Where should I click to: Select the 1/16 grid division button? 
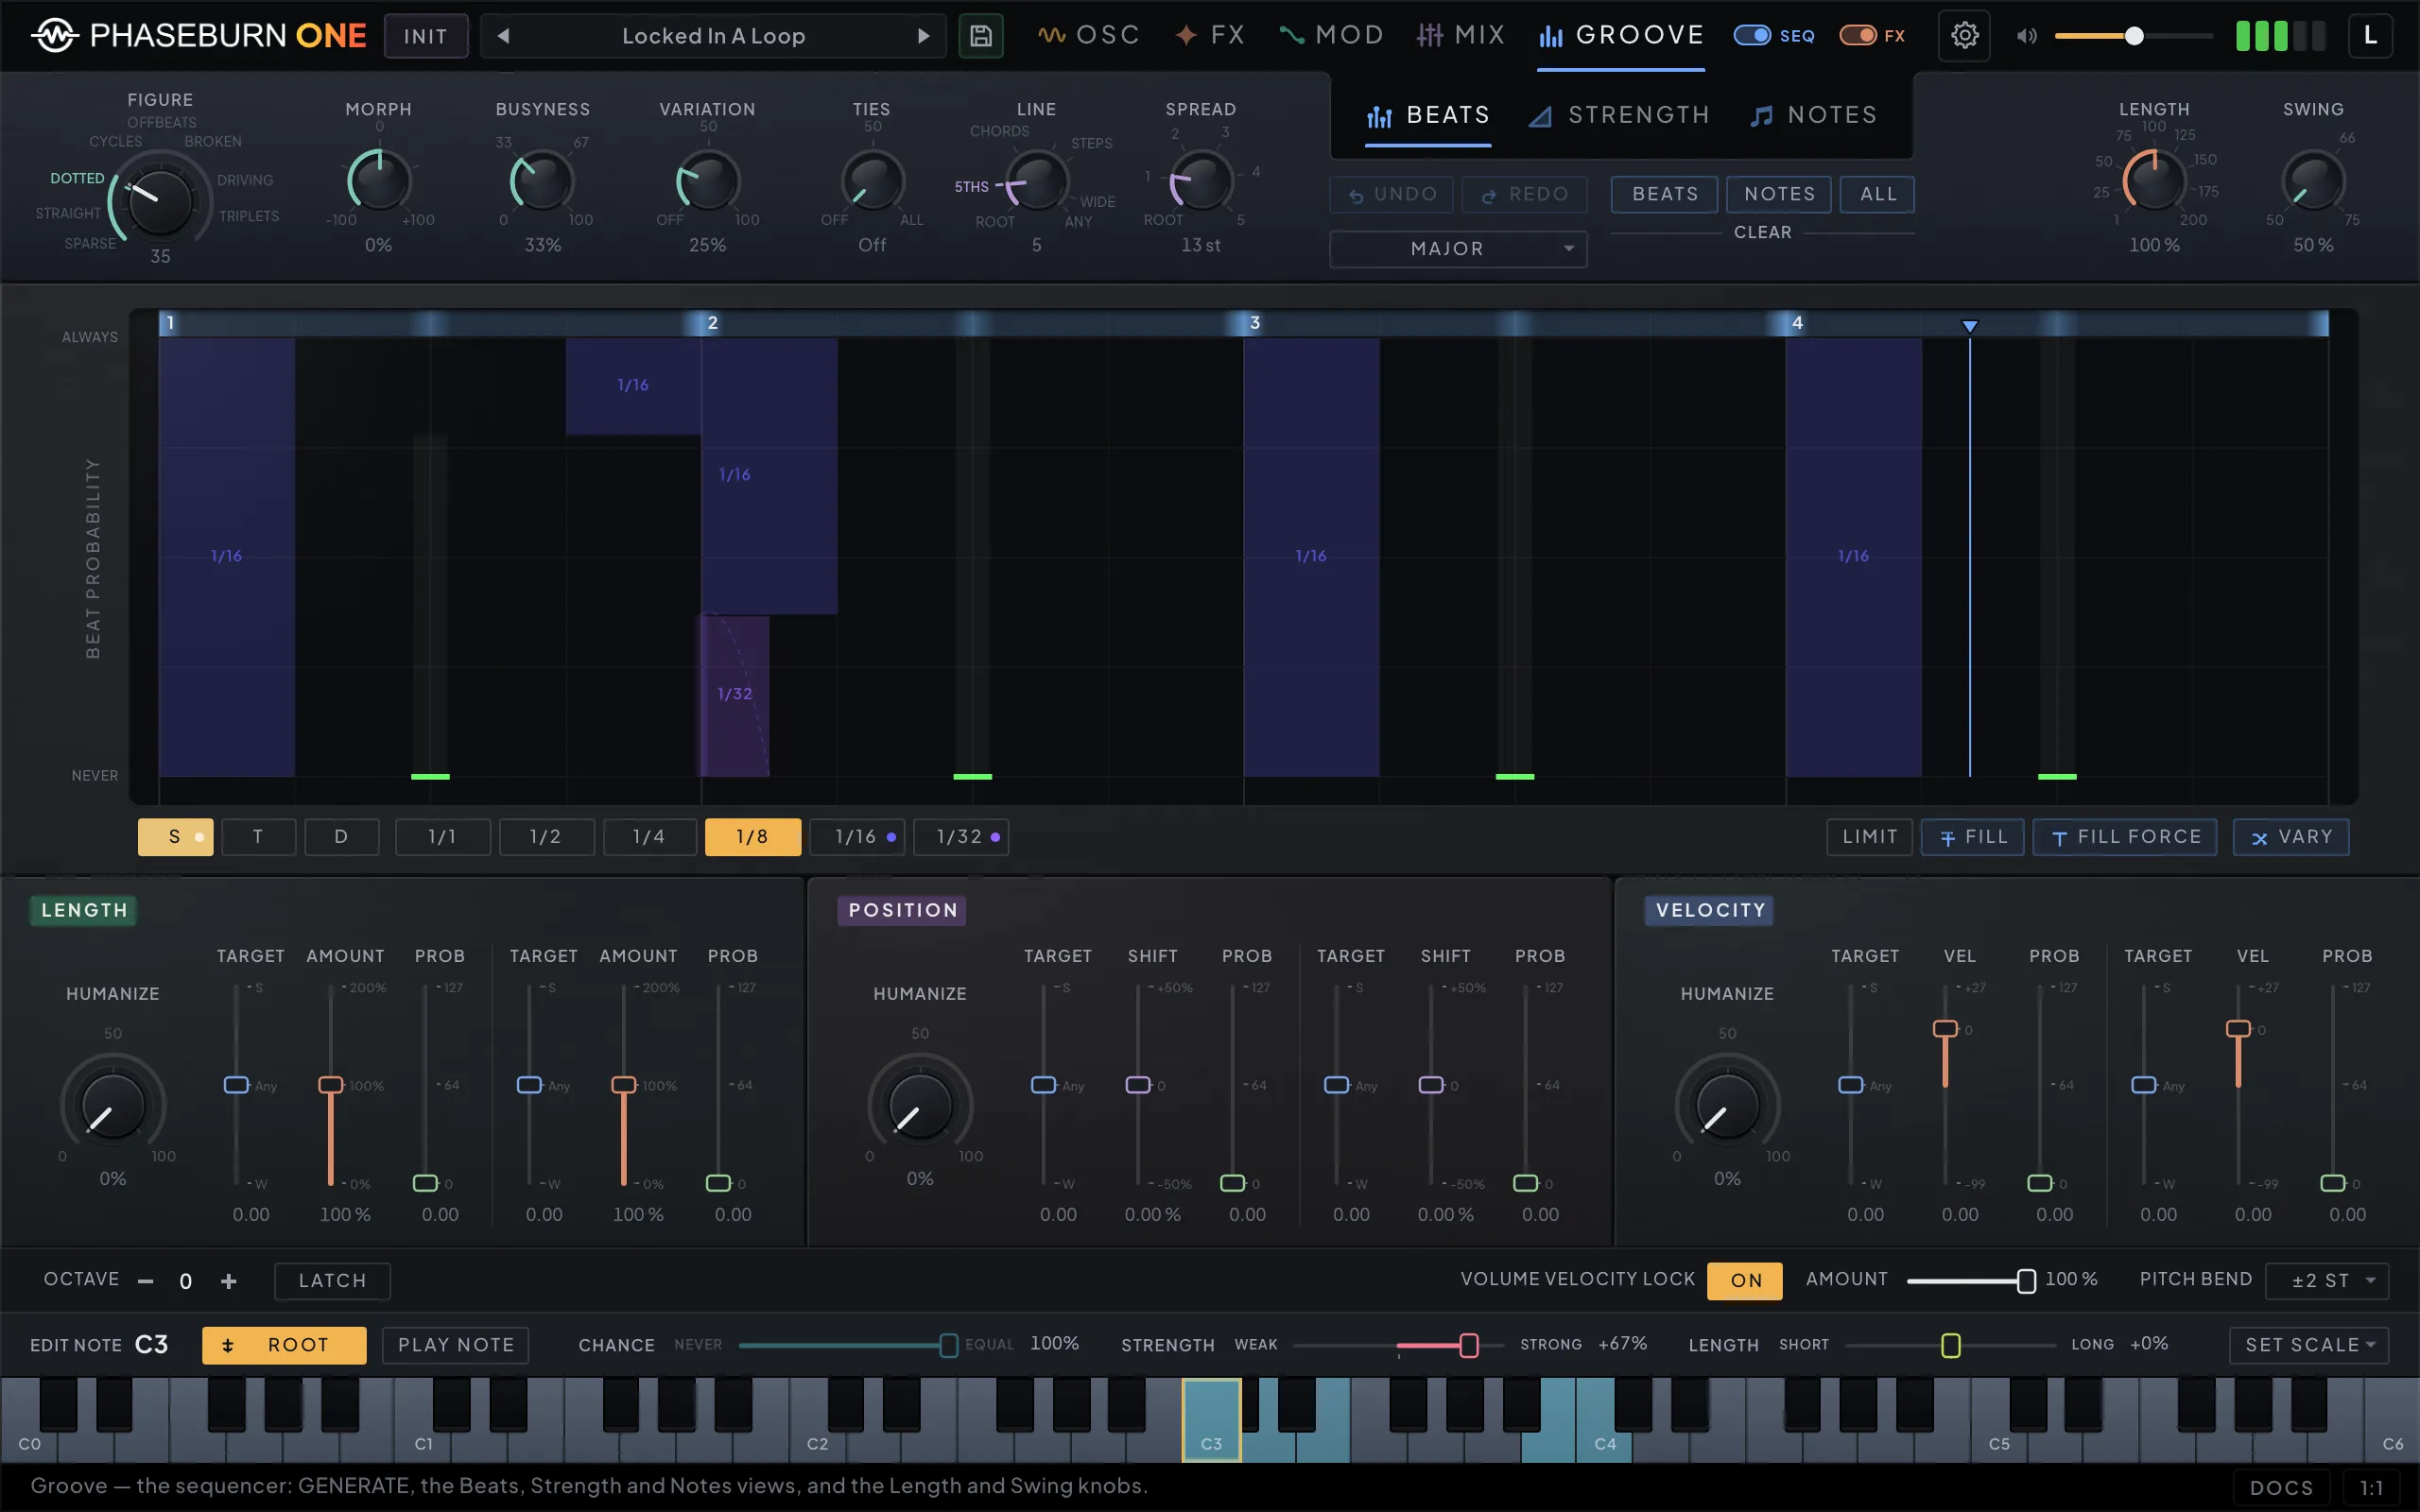(x=856, y=837)
